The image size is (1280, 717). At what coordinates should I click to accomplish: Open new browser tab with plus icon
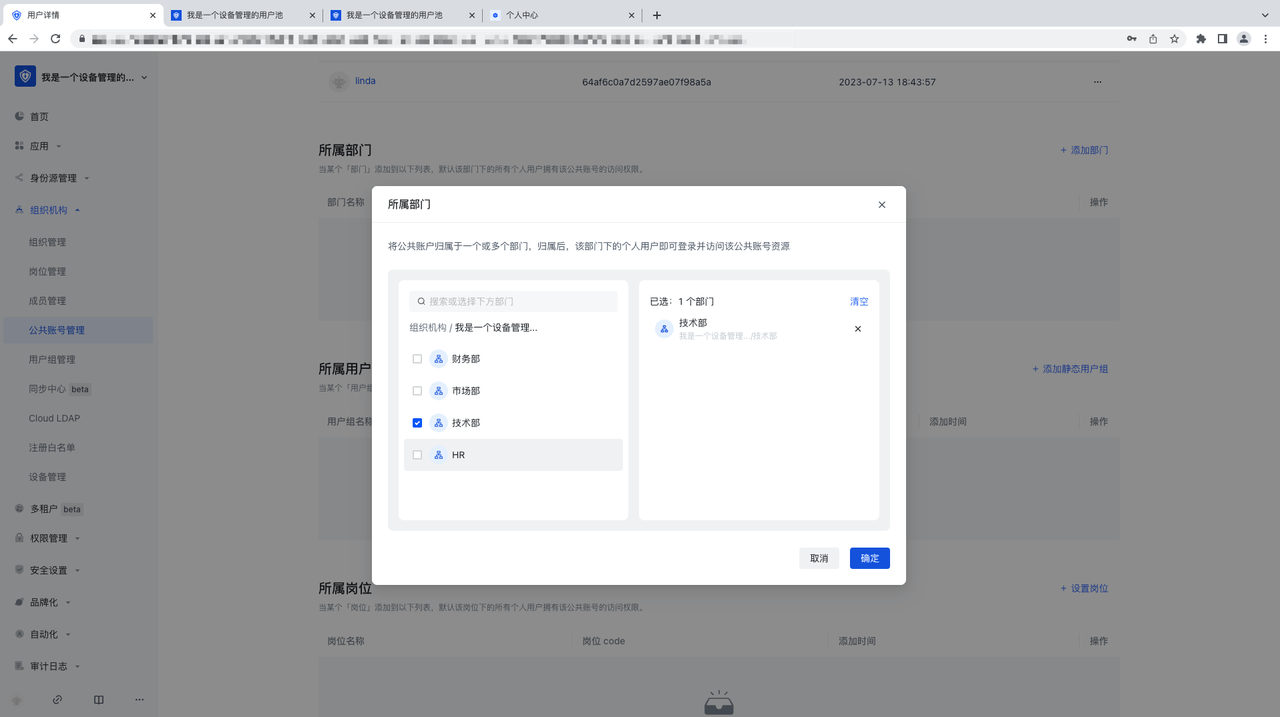(x=656, y=15)
